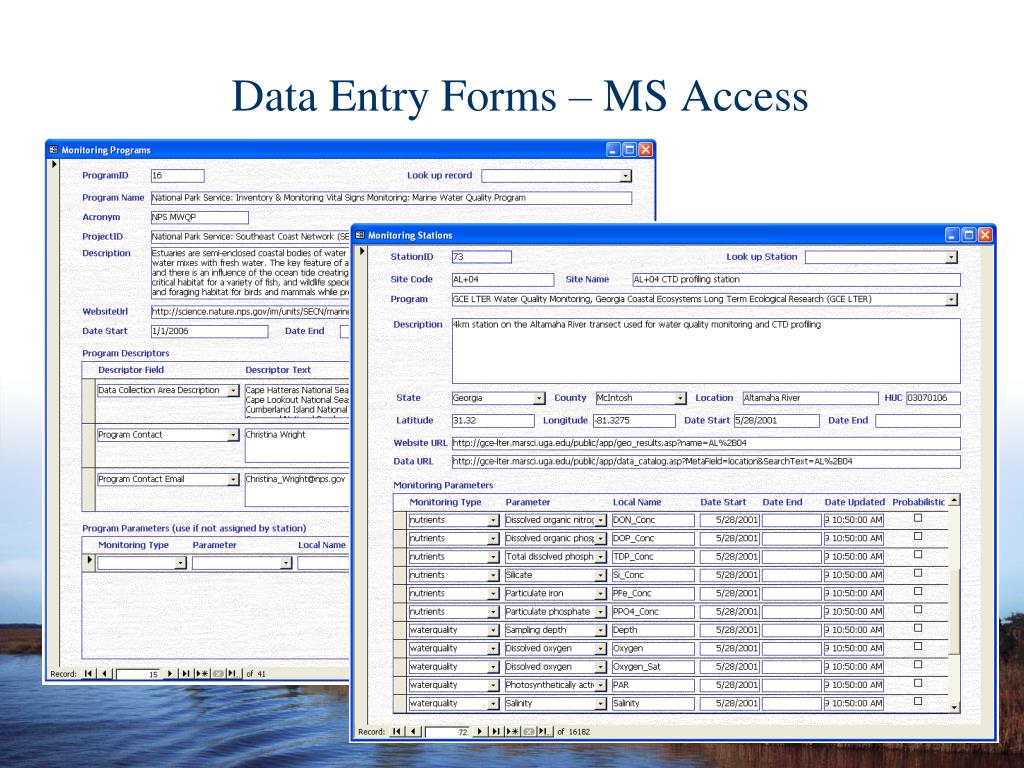
Task: Click the ProgramID field containing 16
Action: [178, 176]
